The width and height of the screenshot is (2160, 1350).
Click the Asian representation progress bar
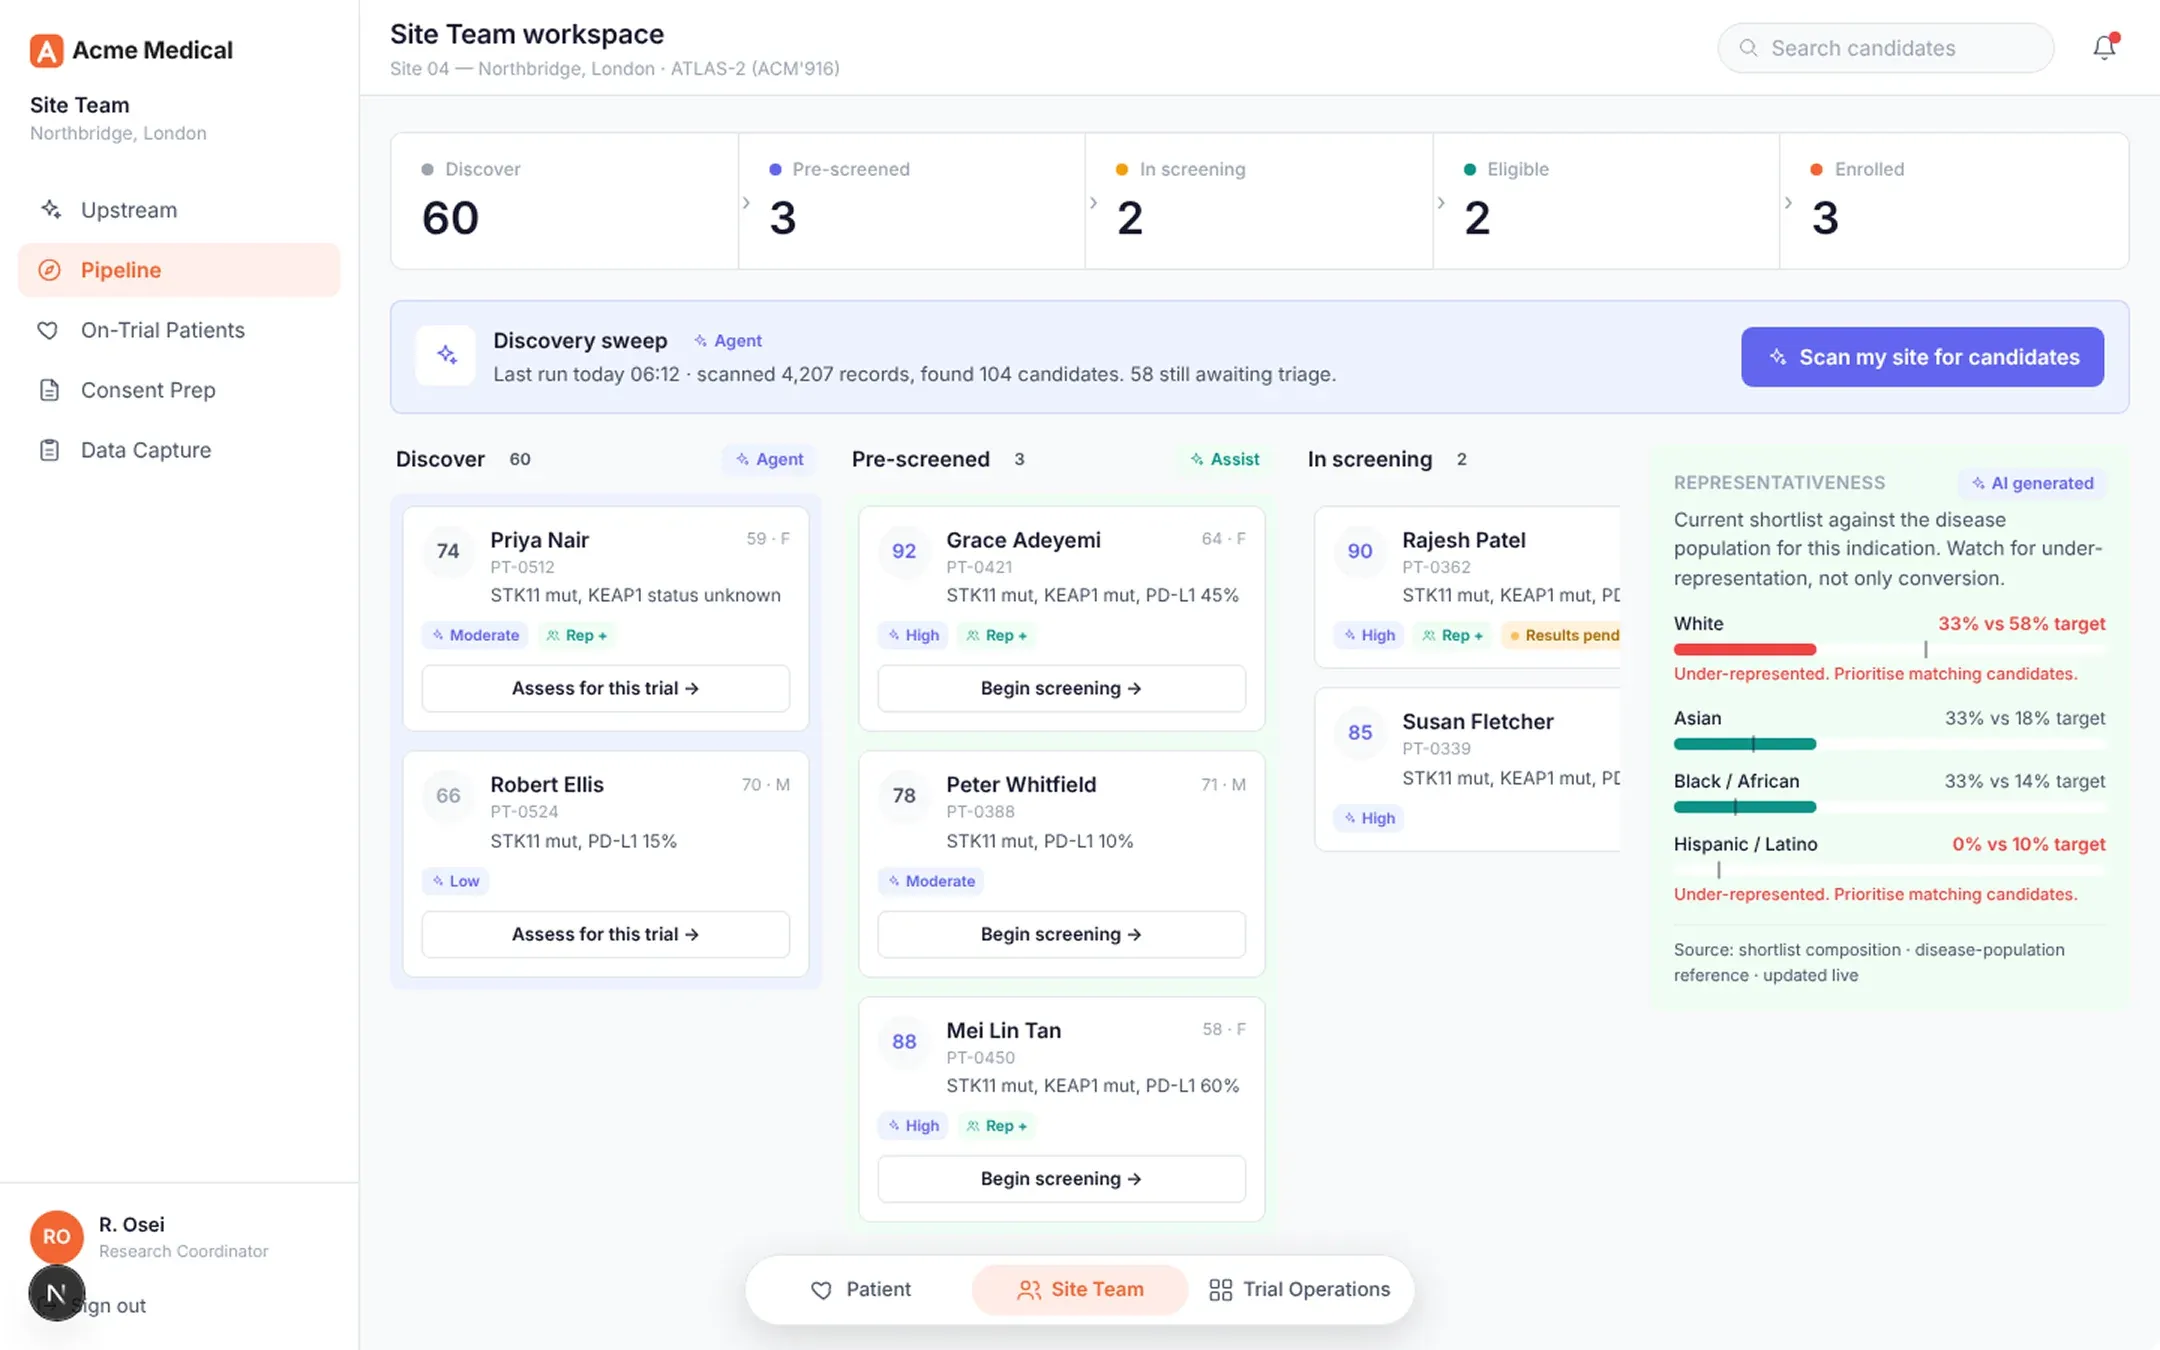point(1889,744)
